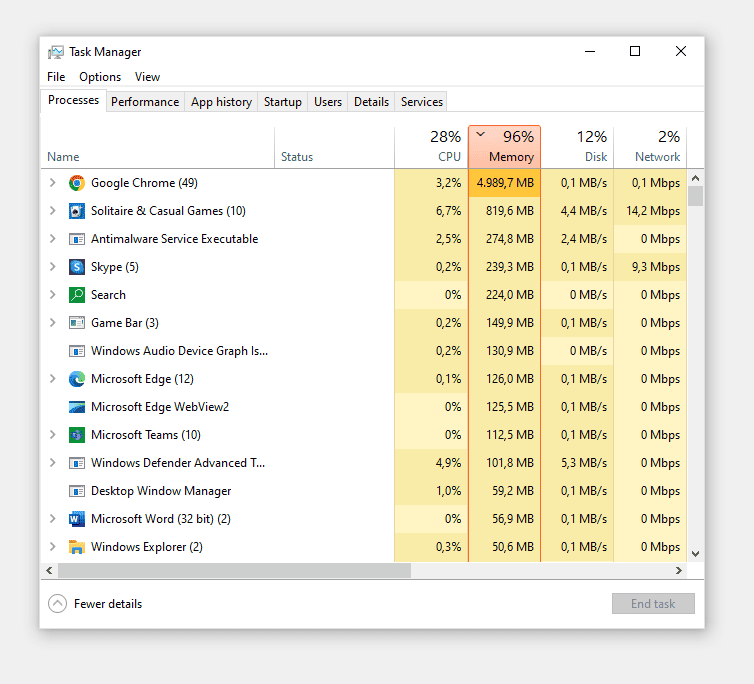
Task: Click the Google Chrome process icon
Action: point(77,183)
